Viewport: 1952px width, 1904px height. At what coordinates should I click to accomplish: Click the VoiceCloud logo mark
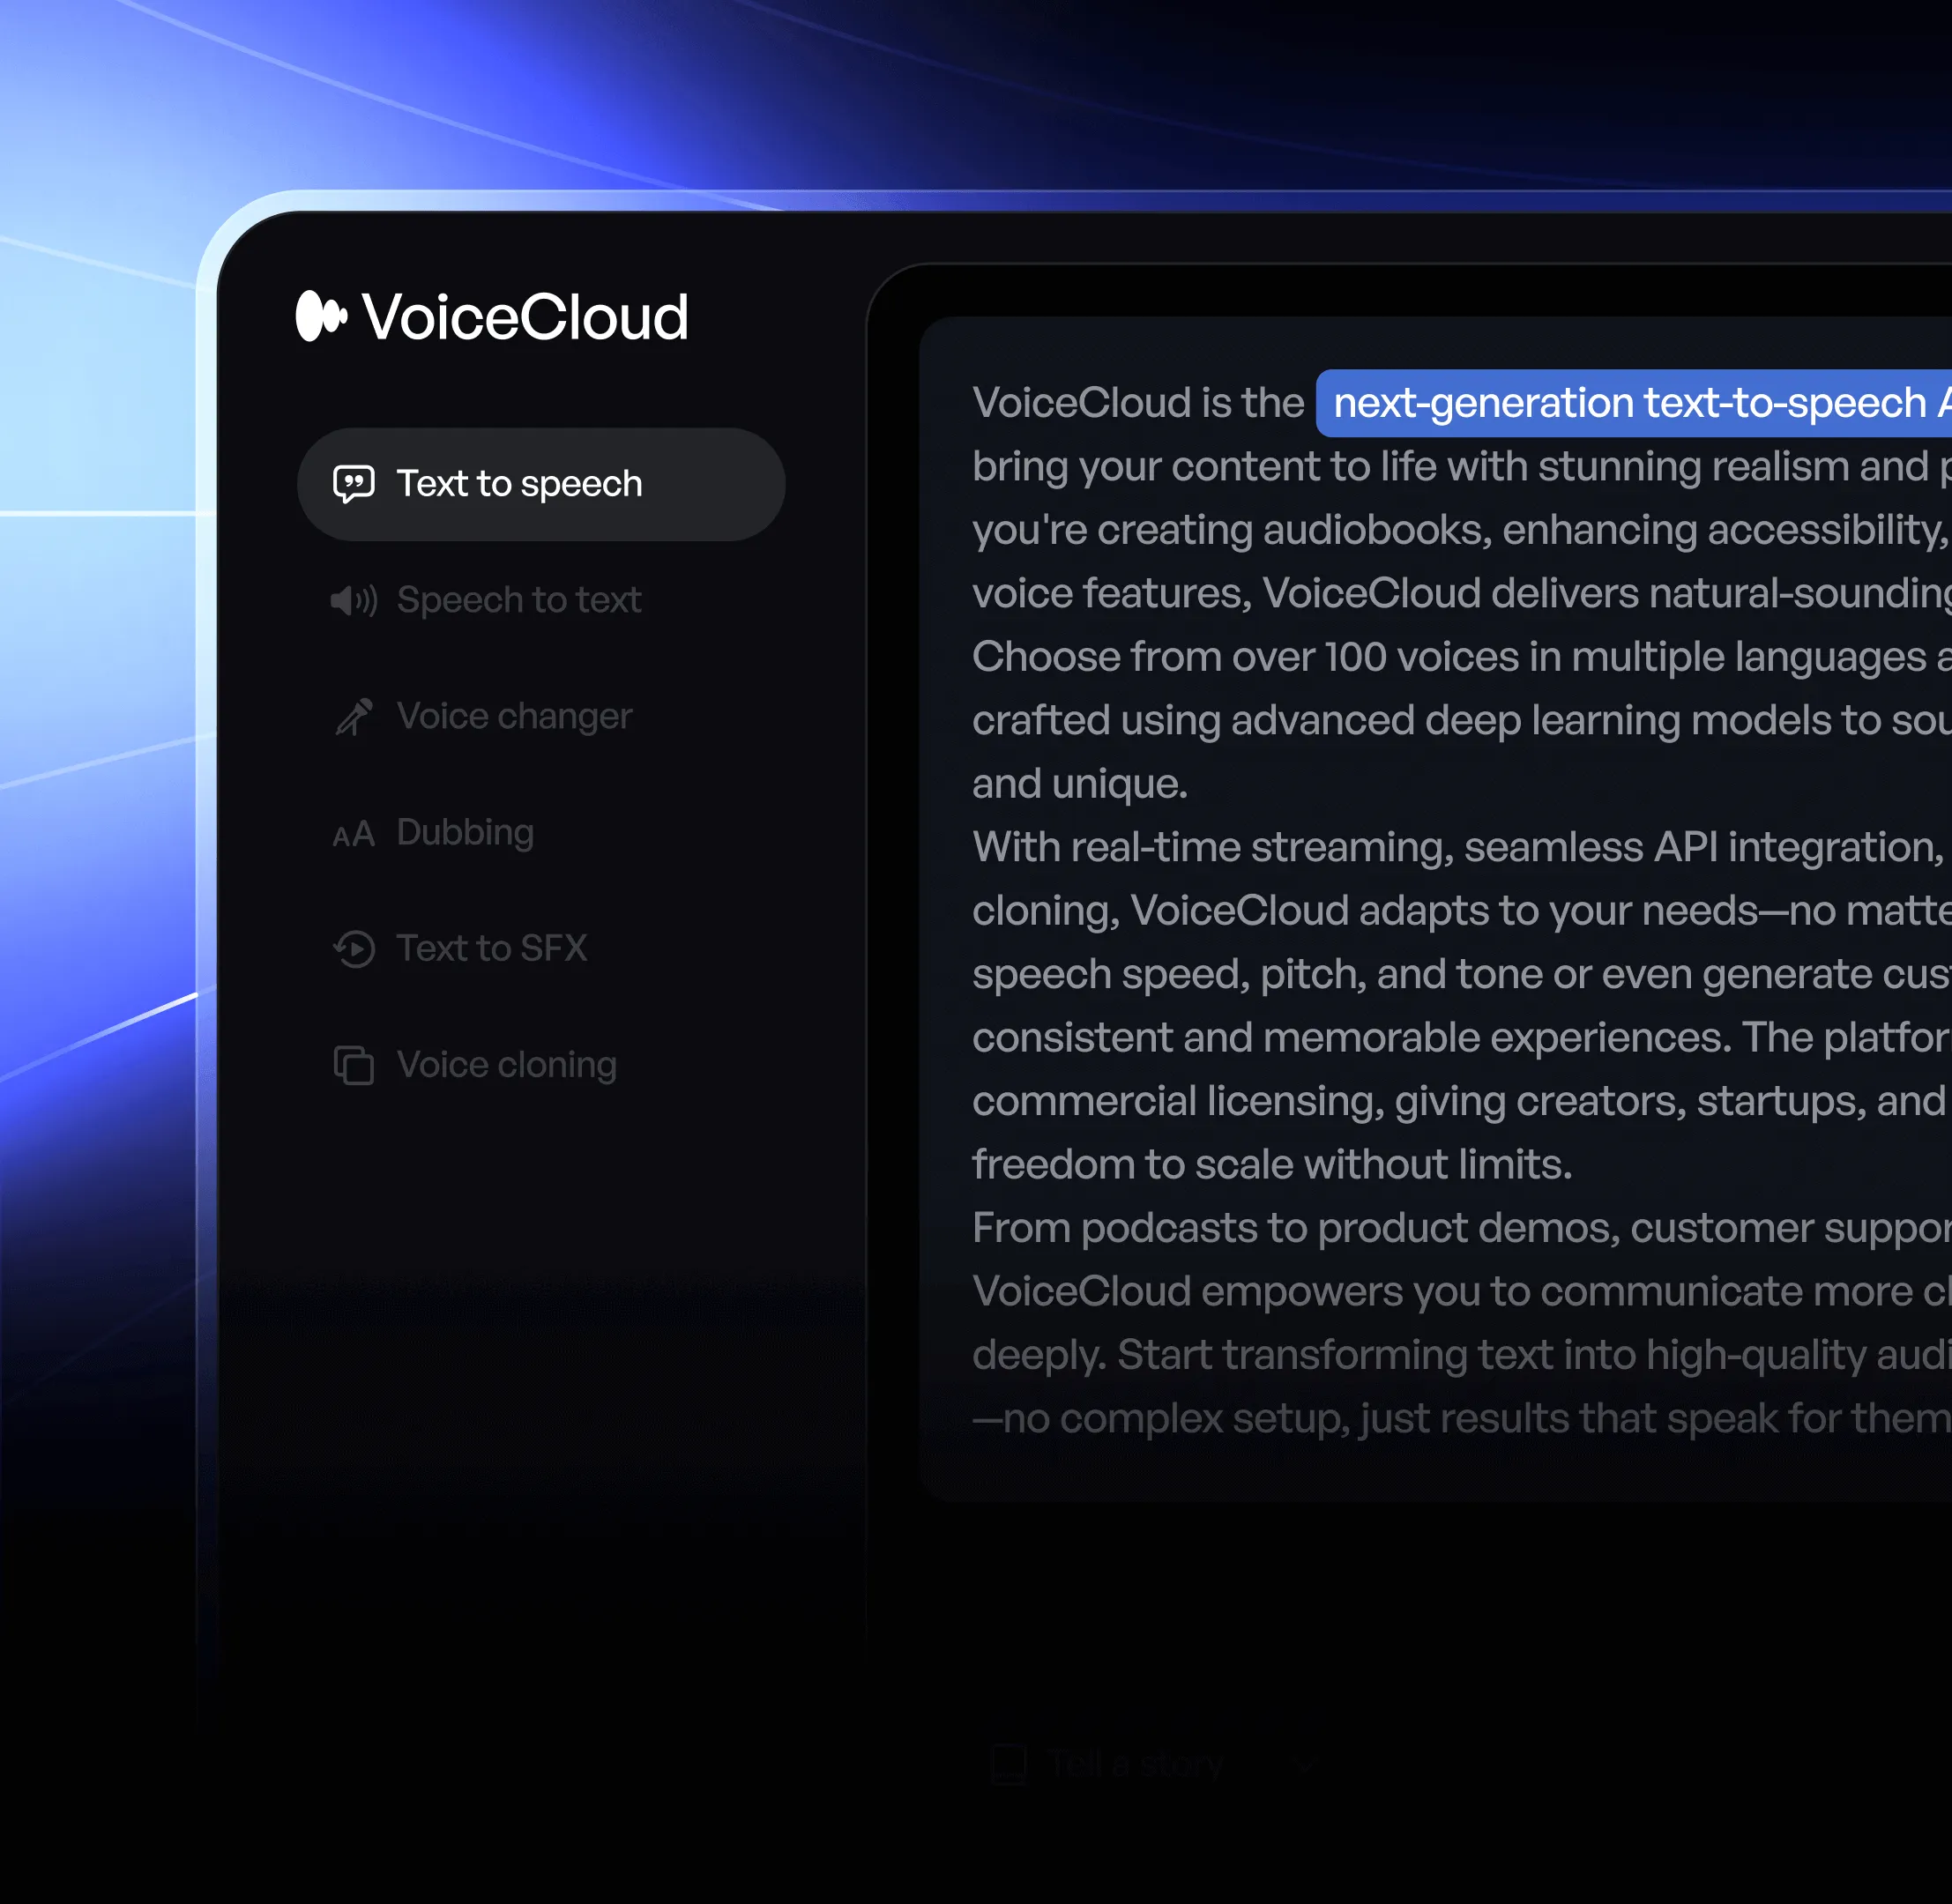click(321, 315)
